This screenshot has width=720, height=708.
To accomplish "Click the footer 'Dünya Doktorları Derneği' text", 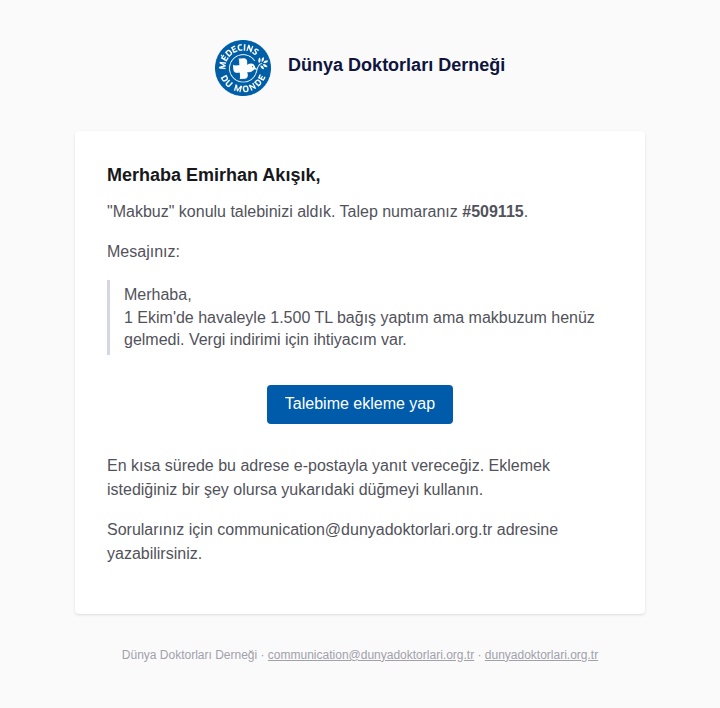I will (x=189, y=655).
